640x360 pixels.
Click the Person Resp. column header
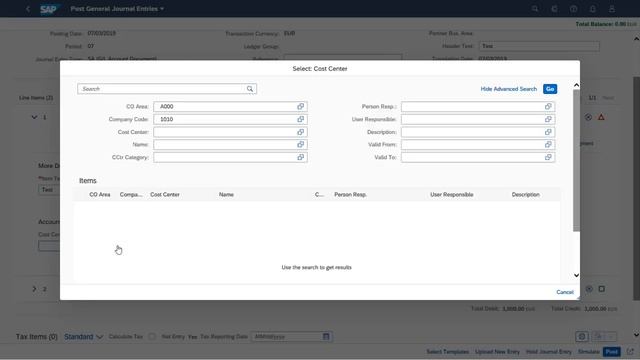coord(350,195)
